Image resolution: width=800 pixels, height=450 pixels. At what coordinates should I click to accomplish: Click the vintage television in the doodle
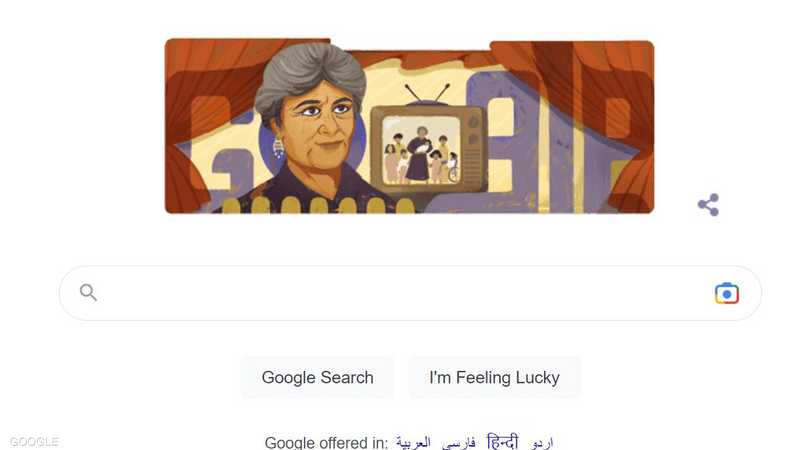428,148
